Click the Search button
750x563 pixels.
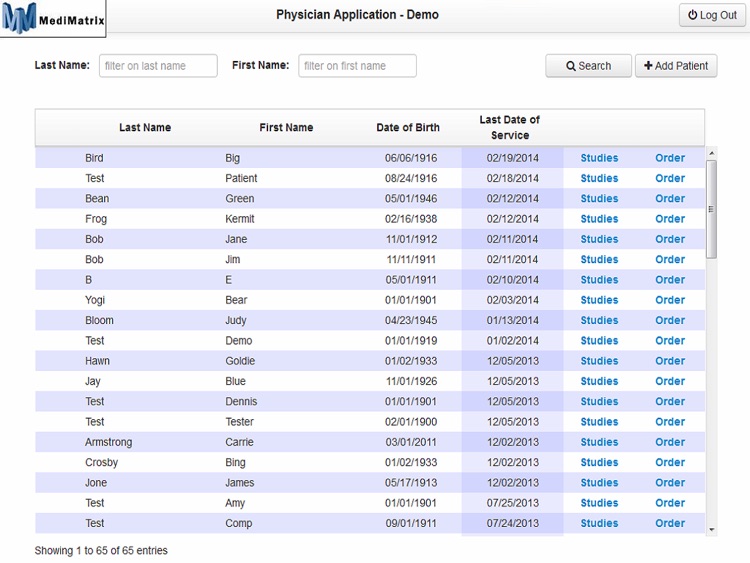click(x=588, y=66)
